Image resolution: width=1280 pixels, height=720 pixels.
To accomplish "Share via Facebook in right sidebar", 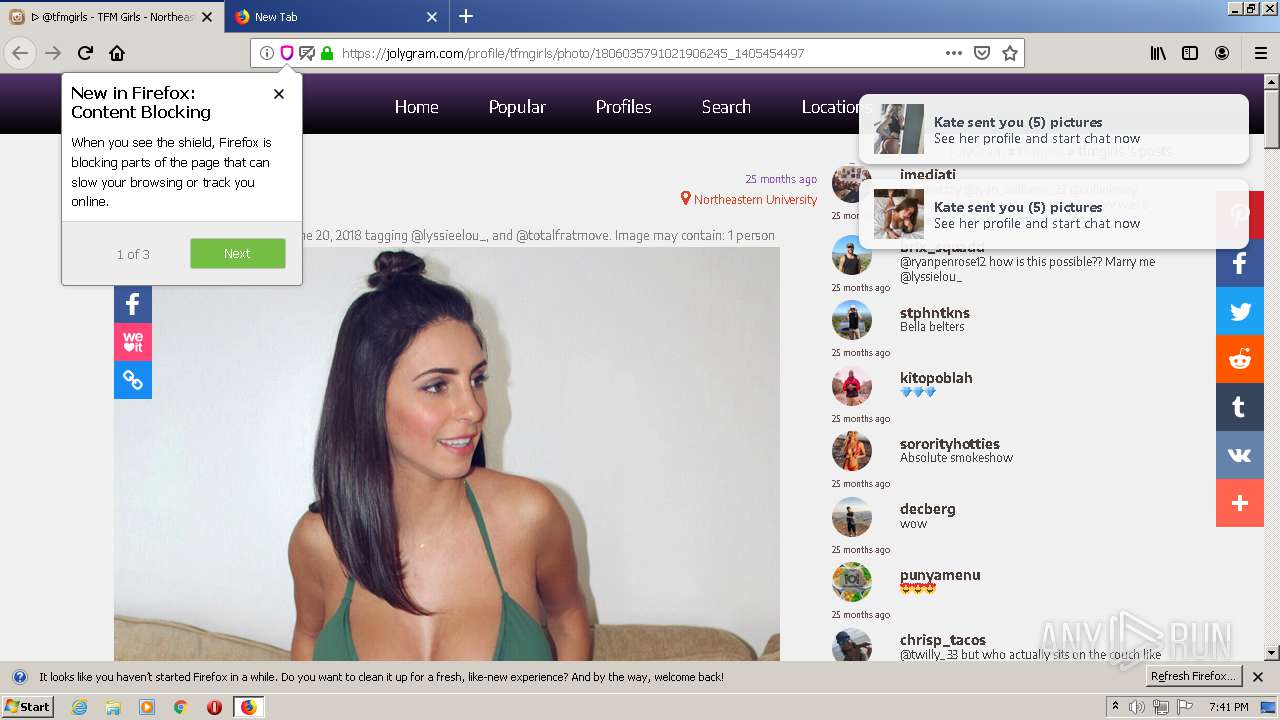I will click(x=1240, y=263).
